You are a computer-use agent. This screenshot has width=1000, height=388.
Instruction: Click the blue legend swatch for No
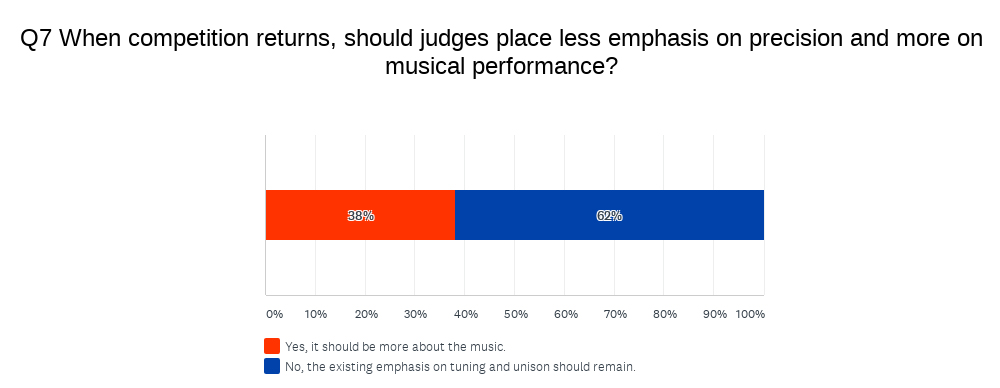tap(272, 366)
